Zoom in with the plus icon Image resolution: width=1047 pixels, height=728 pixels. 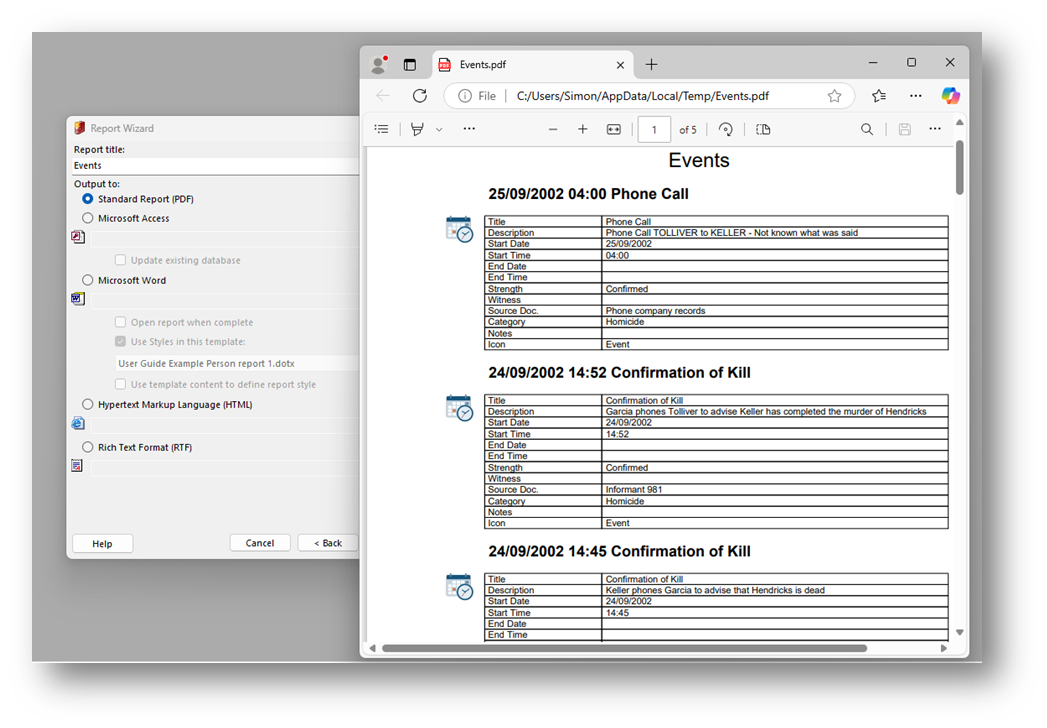pos(583,129)
